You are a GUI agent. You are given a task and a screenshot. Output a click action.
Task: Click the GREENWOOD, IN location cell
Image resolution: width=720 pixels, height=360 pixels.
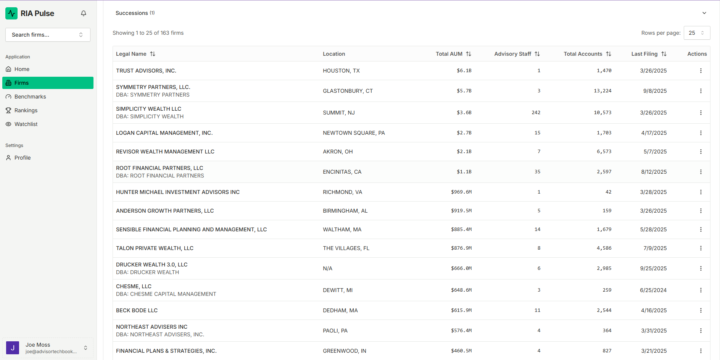[x=344, y=351]
